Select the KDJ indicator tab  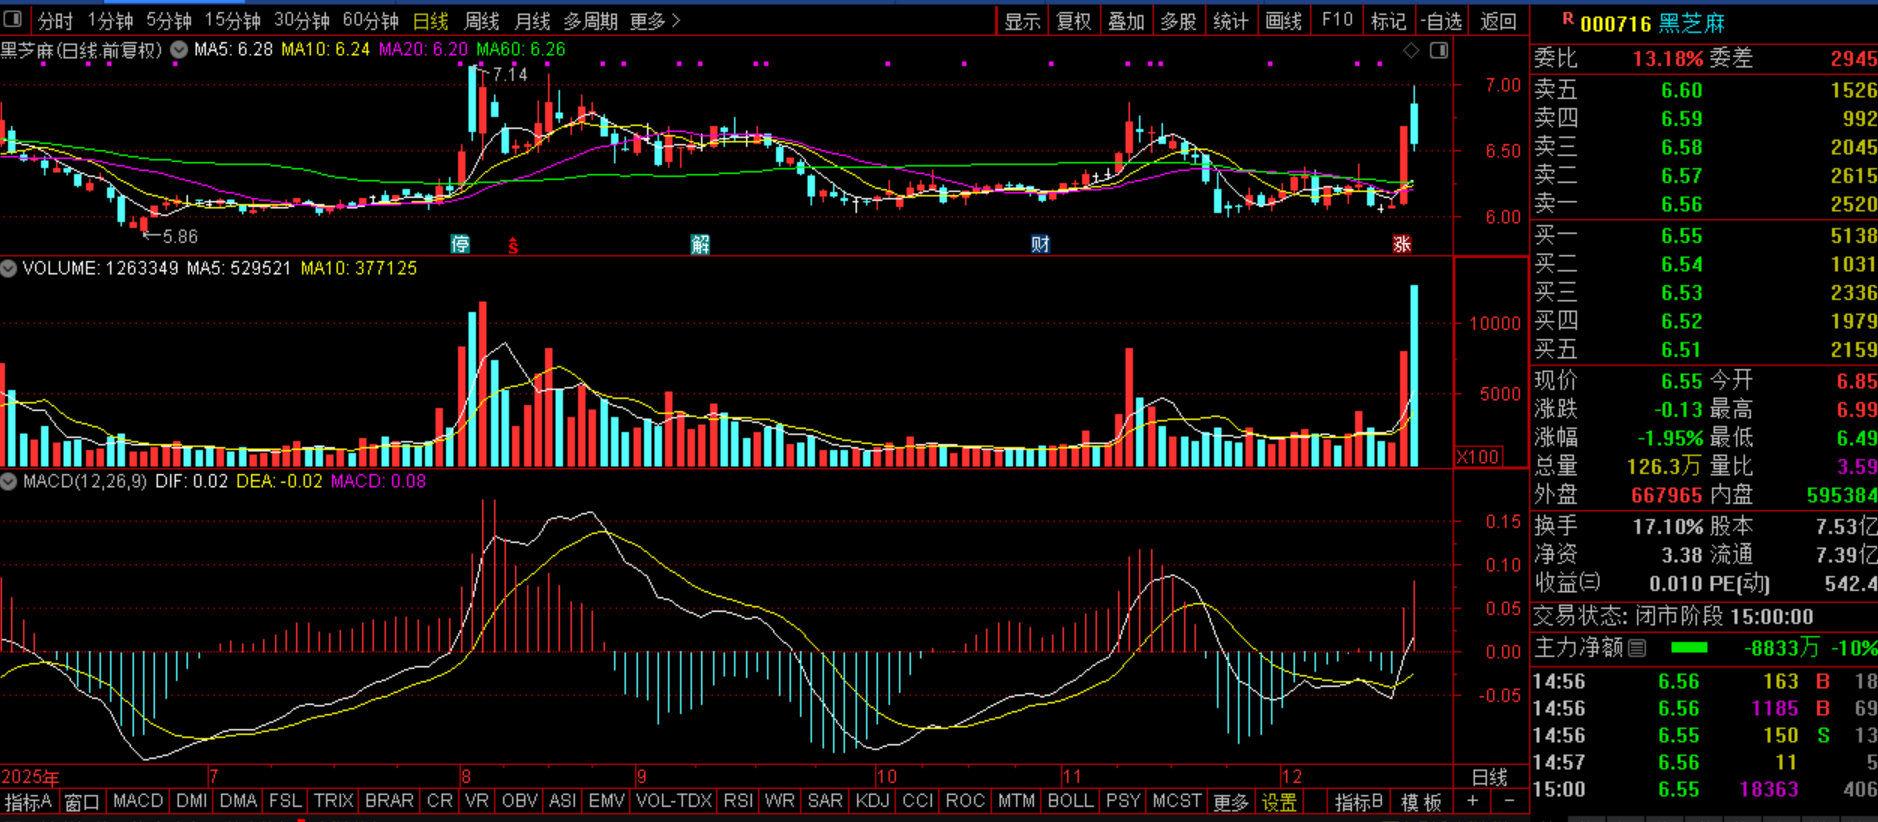click(872, 801)
